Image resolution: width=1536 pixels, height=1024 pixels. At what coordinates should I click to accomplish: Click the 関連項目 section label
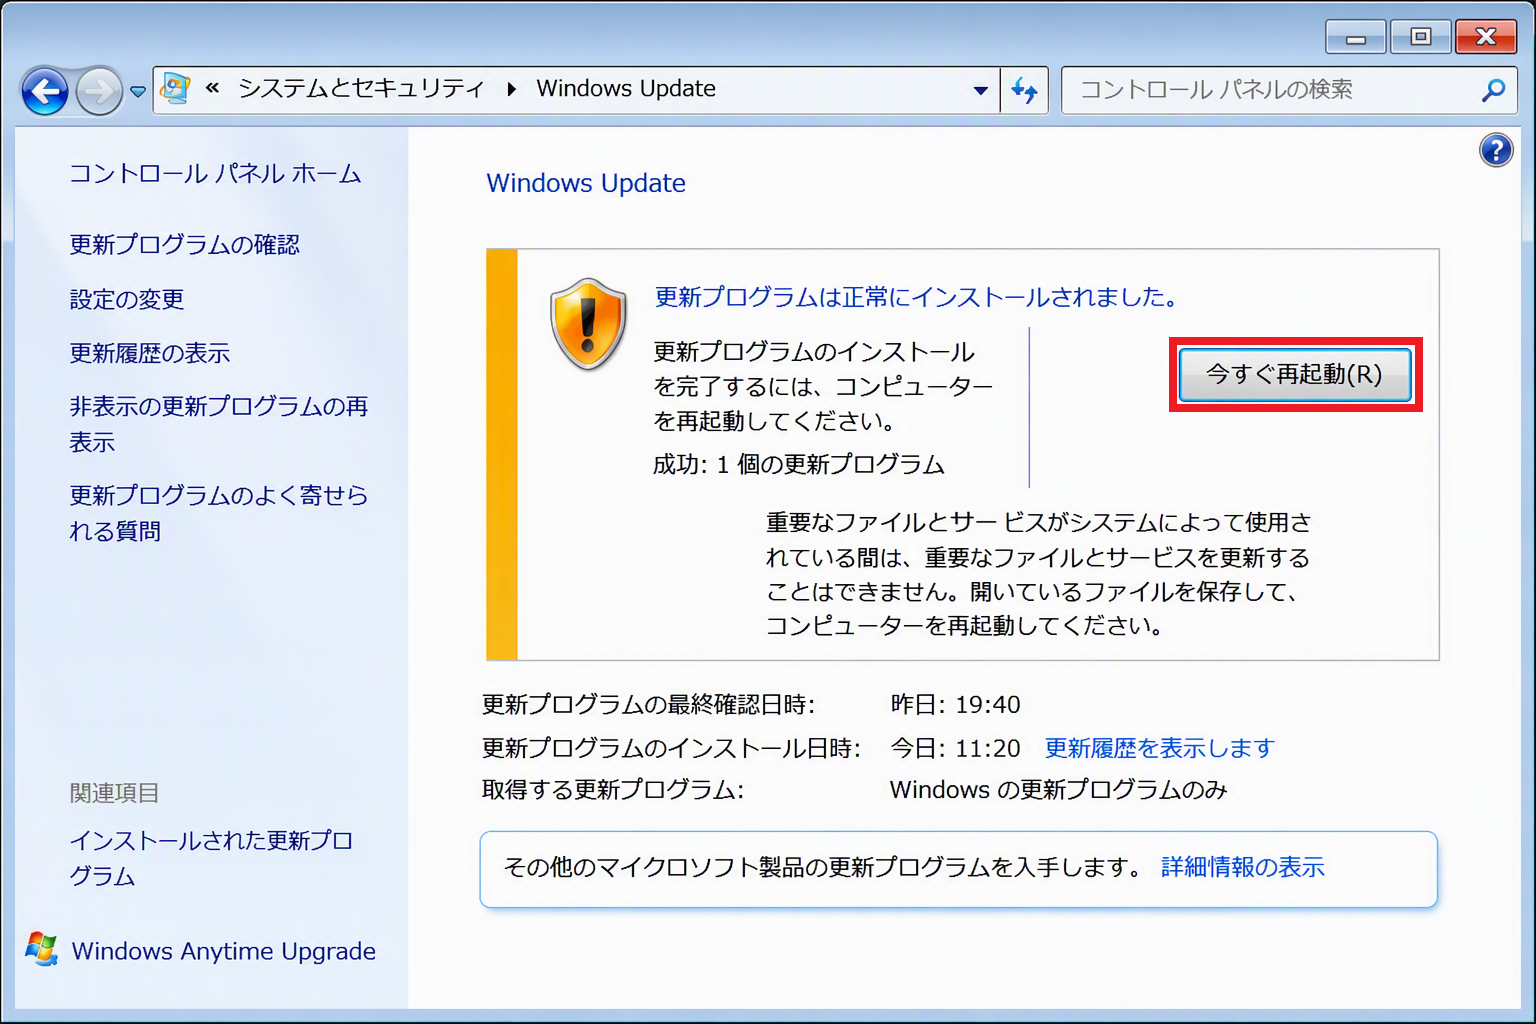click(115, 793)
